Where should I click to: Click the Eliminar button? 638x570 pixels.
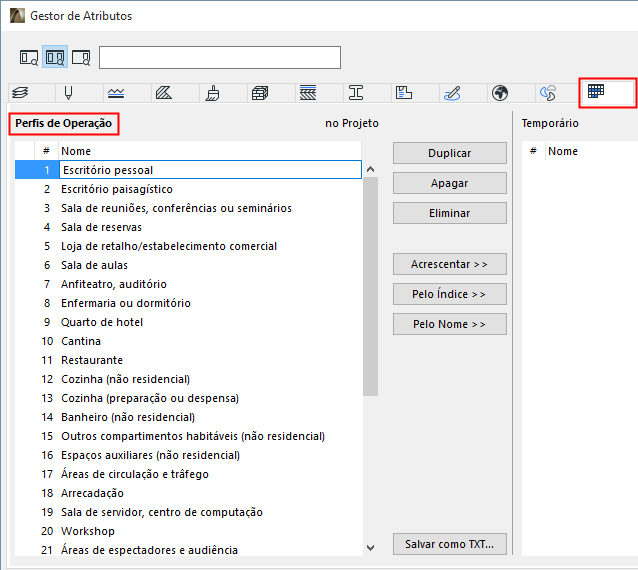450,213
